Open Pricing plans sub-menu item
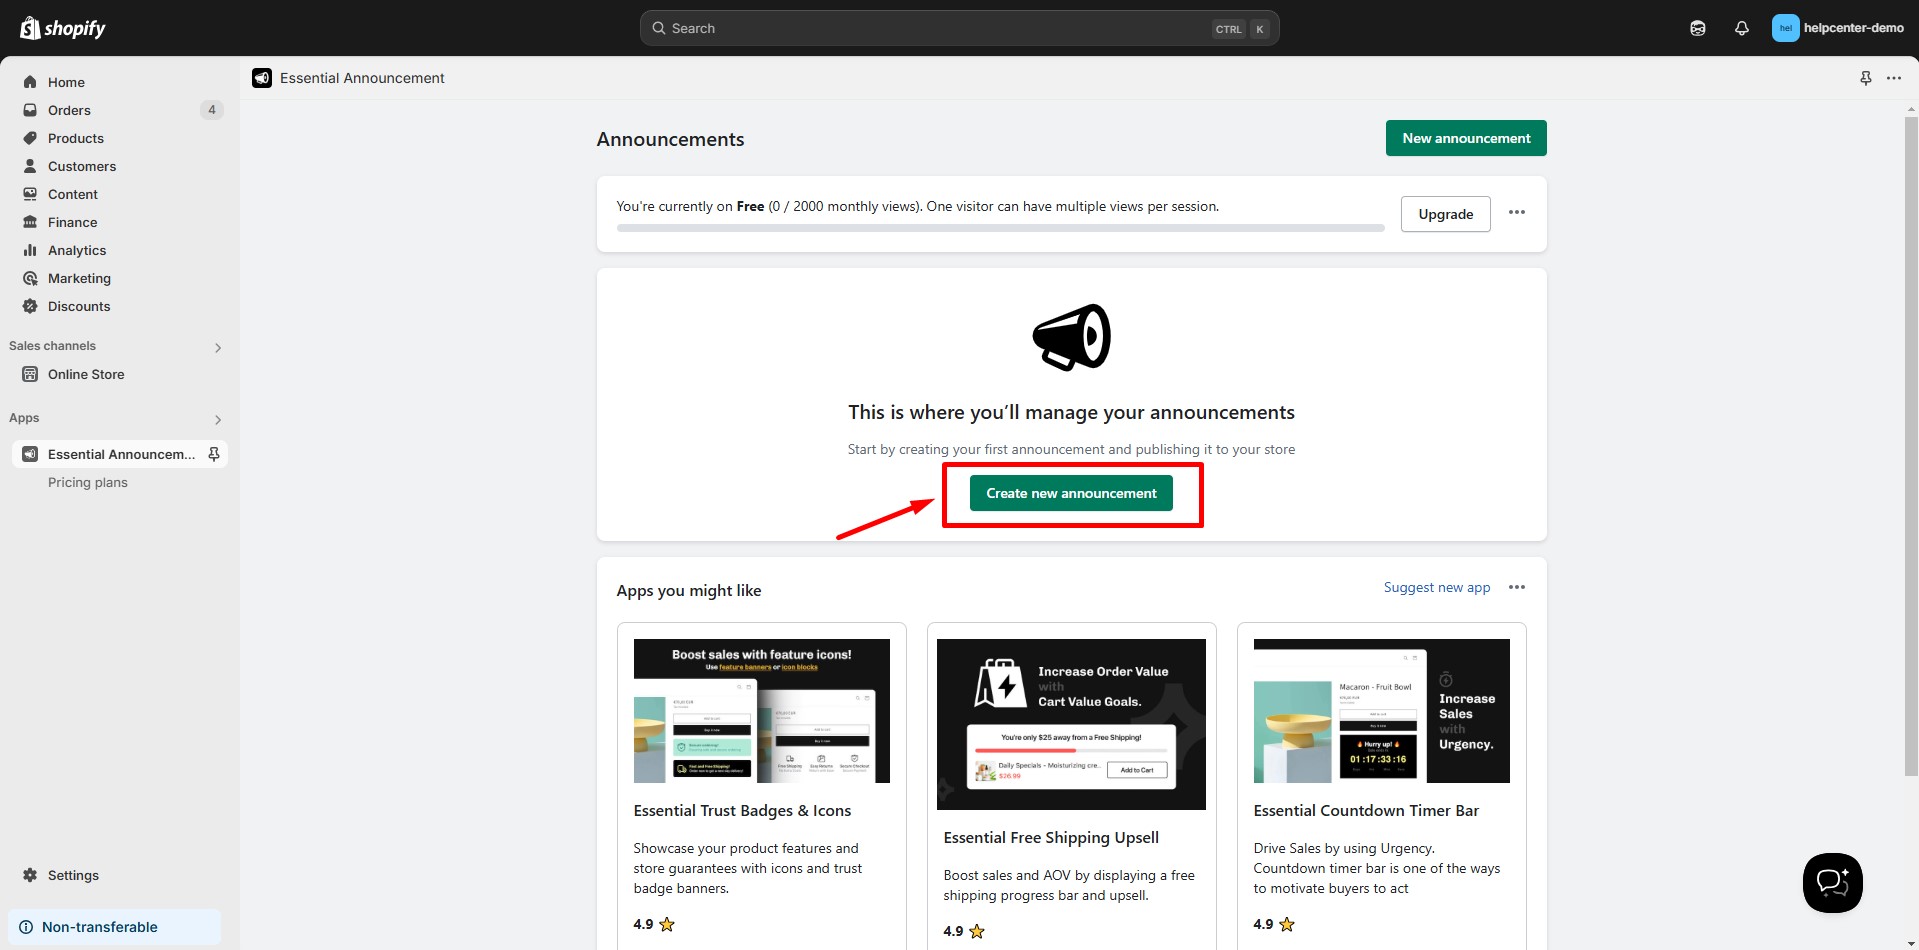This screenshot has height=950, width=1919. point(88,482)
